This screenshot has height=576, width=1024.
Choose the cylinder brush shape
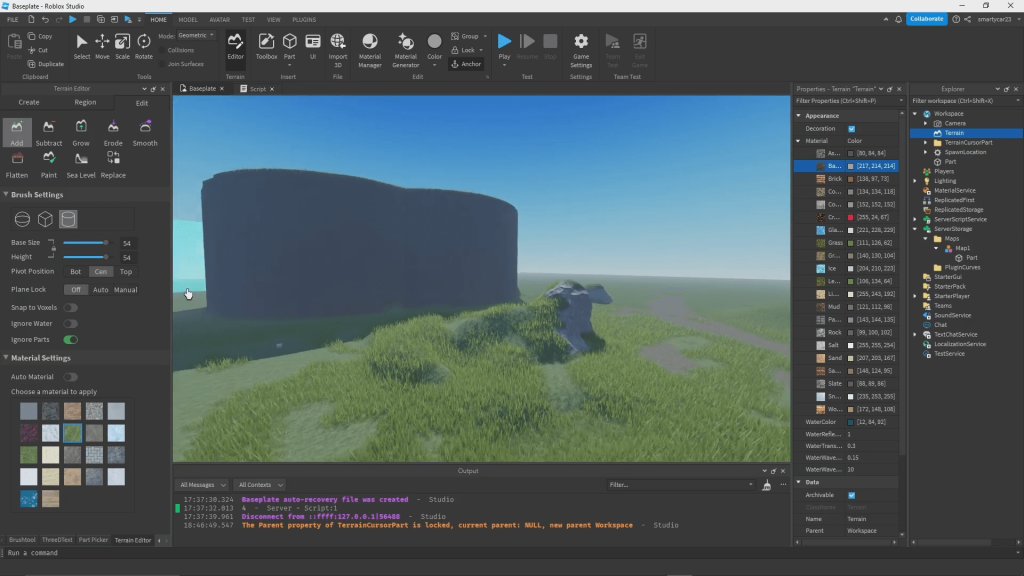[68, 219]
